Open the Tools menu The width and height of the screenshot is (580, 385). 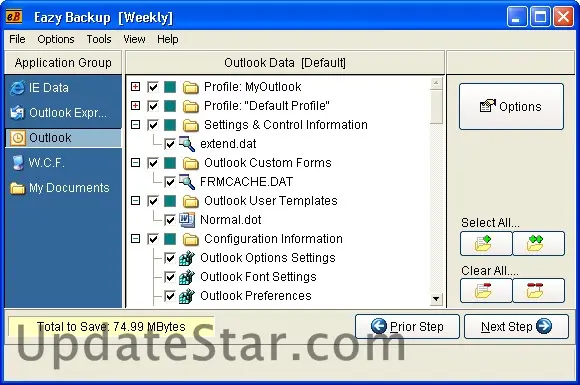(x=99, y=39)
